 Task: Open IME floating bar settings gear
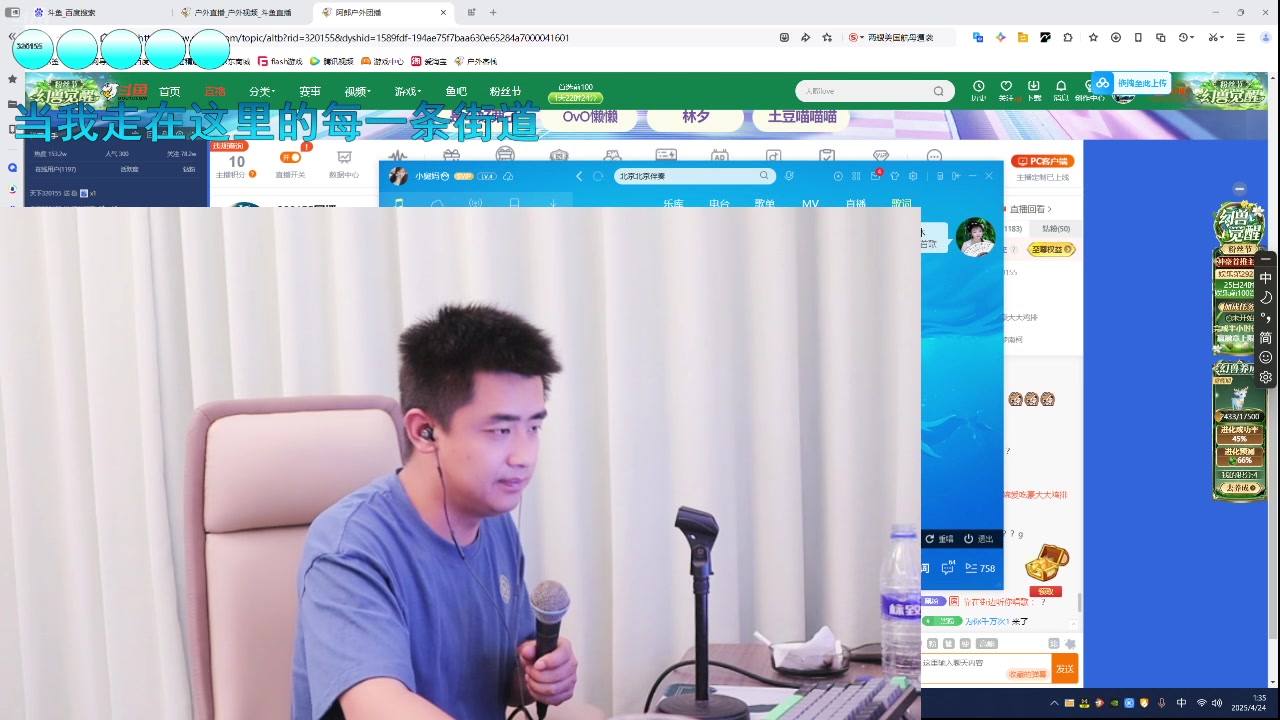point(1266,377)
